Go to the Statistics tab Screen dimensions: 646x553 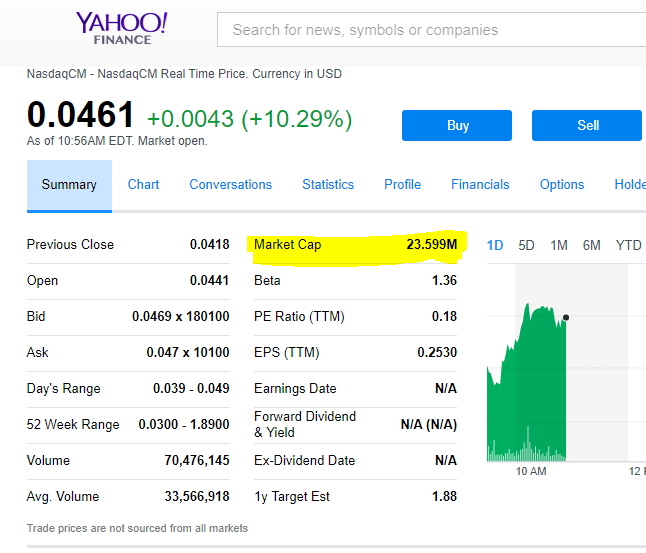pos(328,185)
